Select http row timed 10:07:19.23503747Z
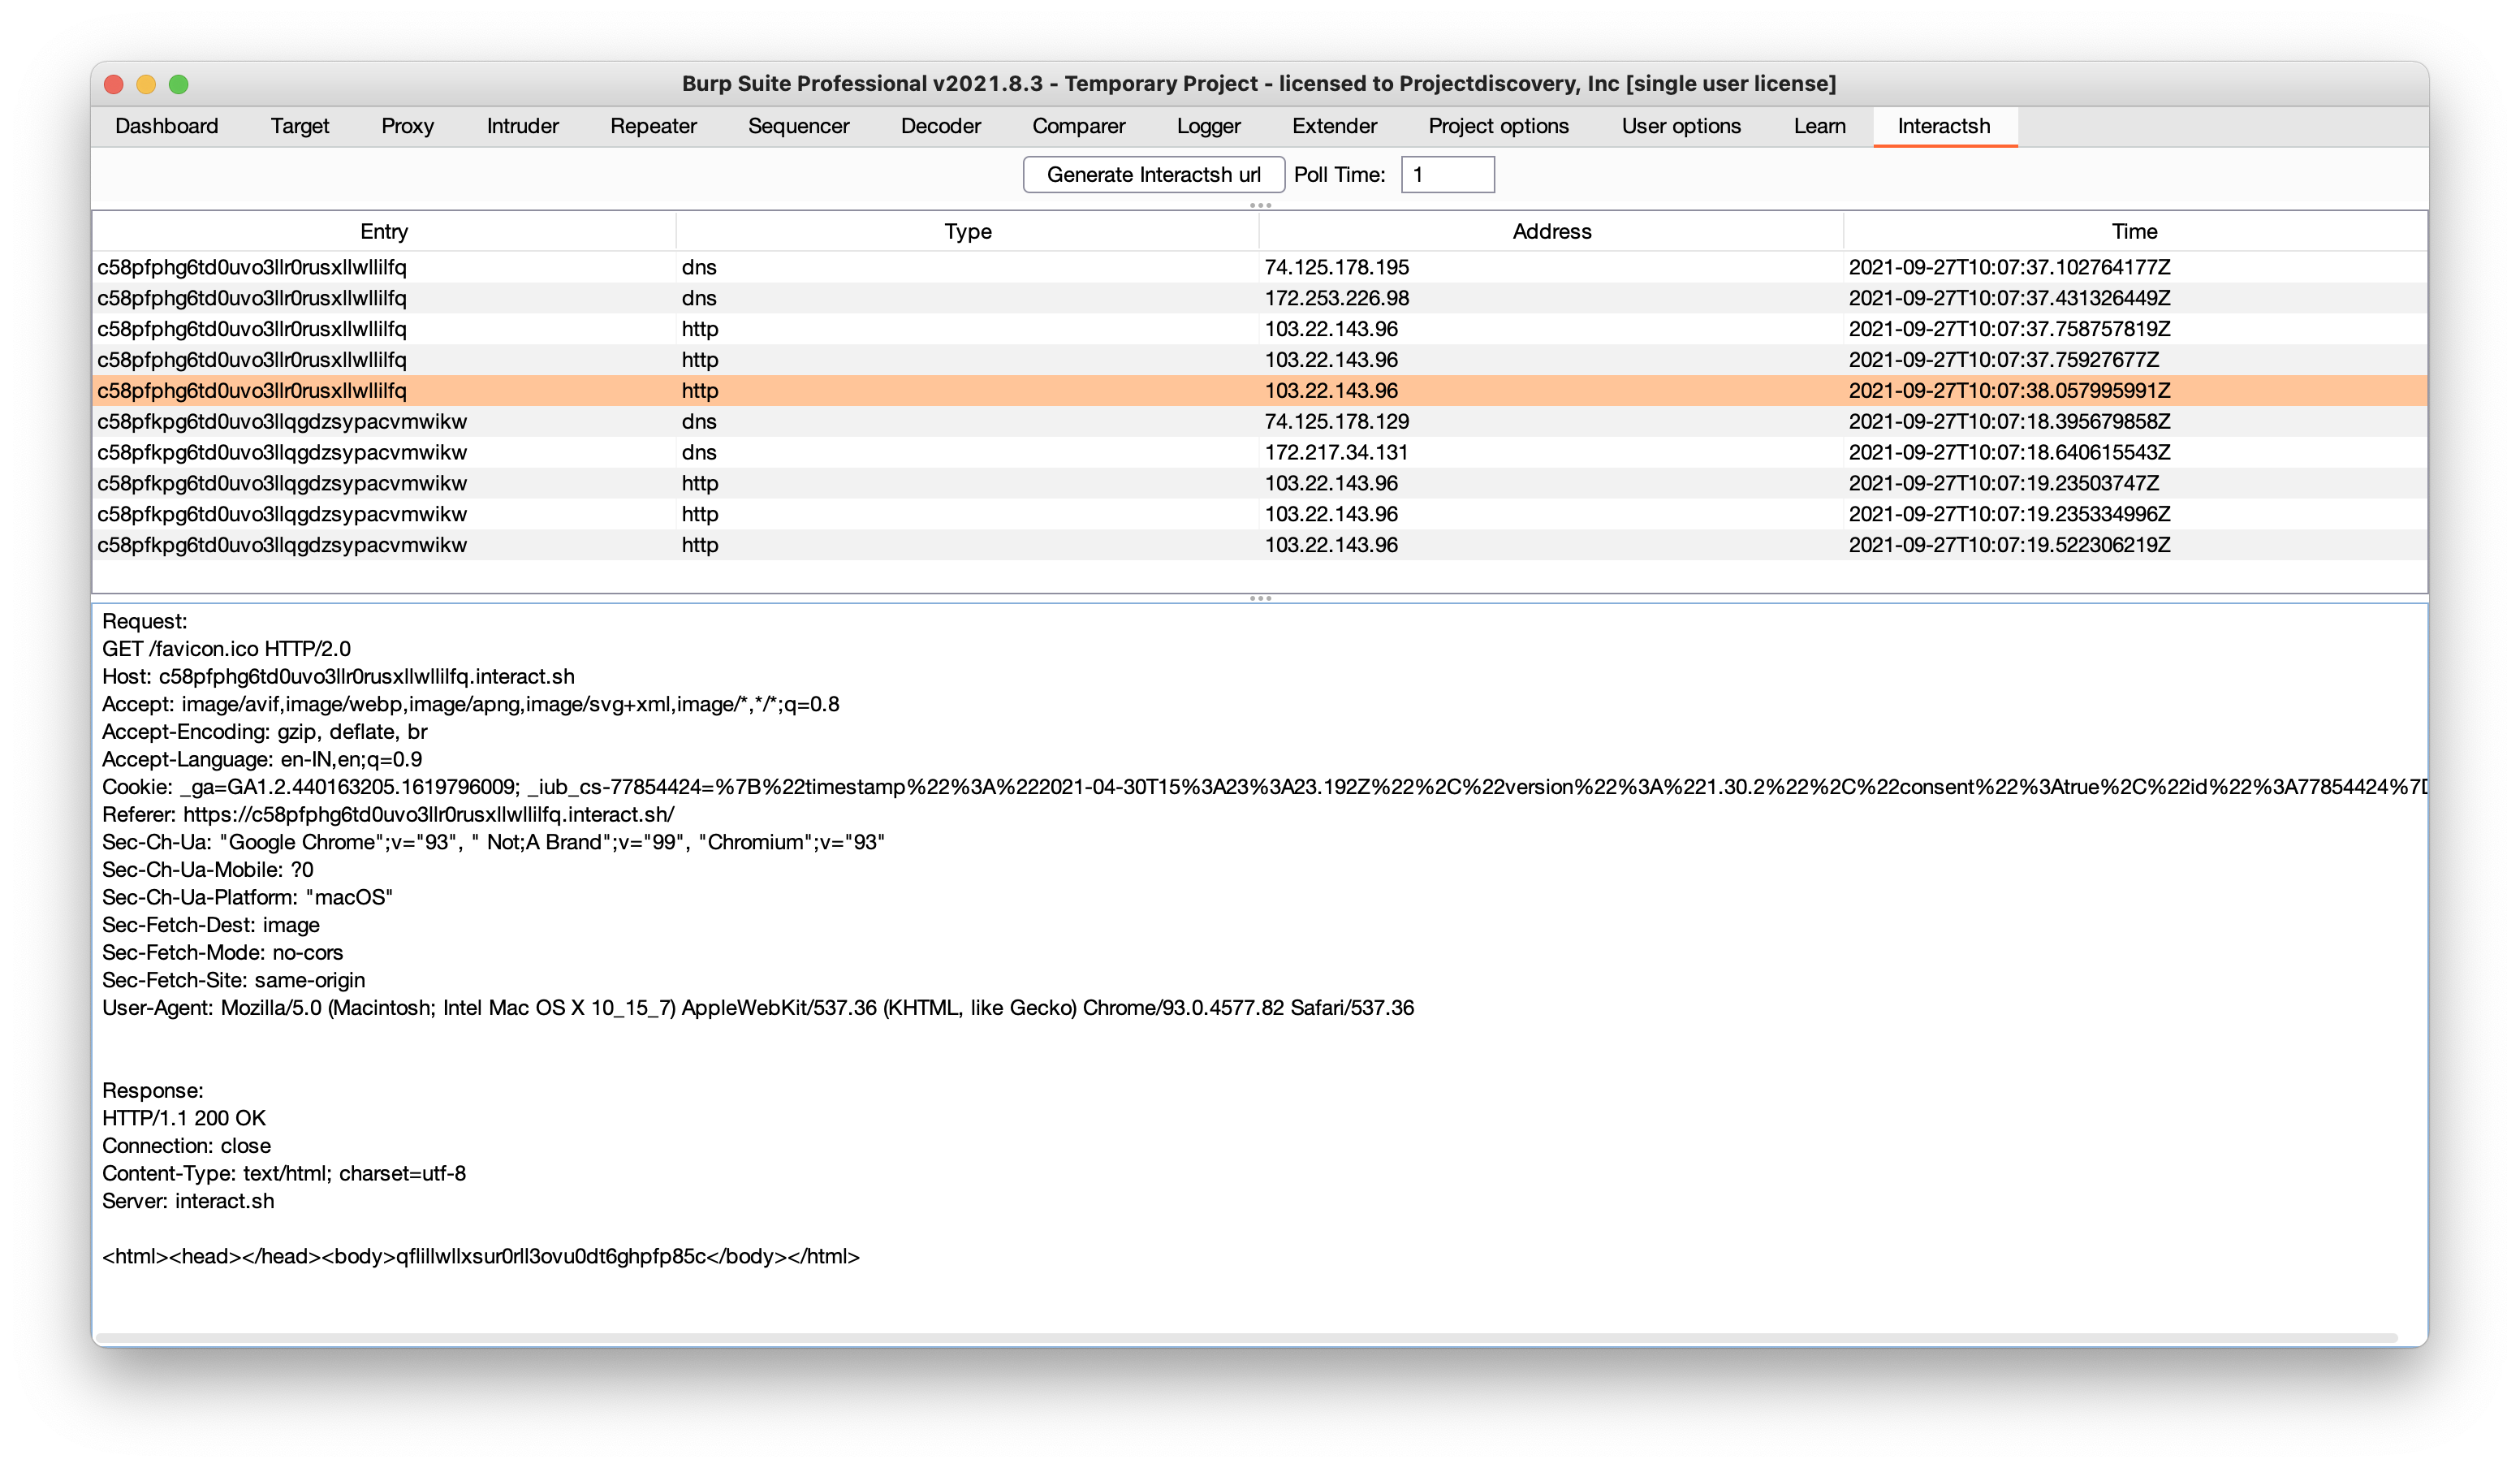 tap(1260, 484)
